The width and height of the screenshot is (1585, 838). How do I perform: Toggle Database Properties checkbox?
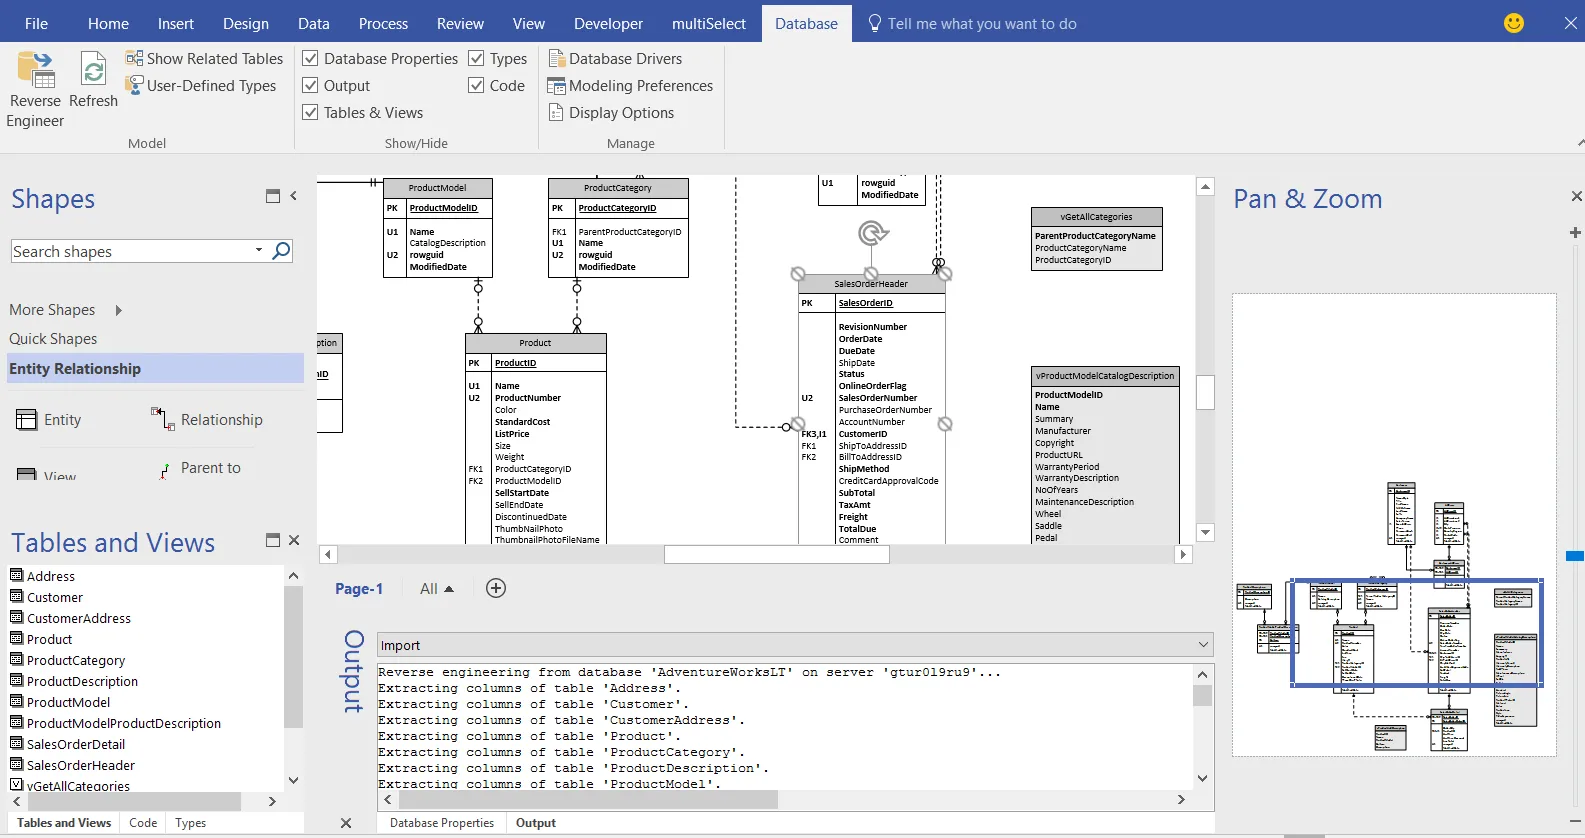[311, 59]
